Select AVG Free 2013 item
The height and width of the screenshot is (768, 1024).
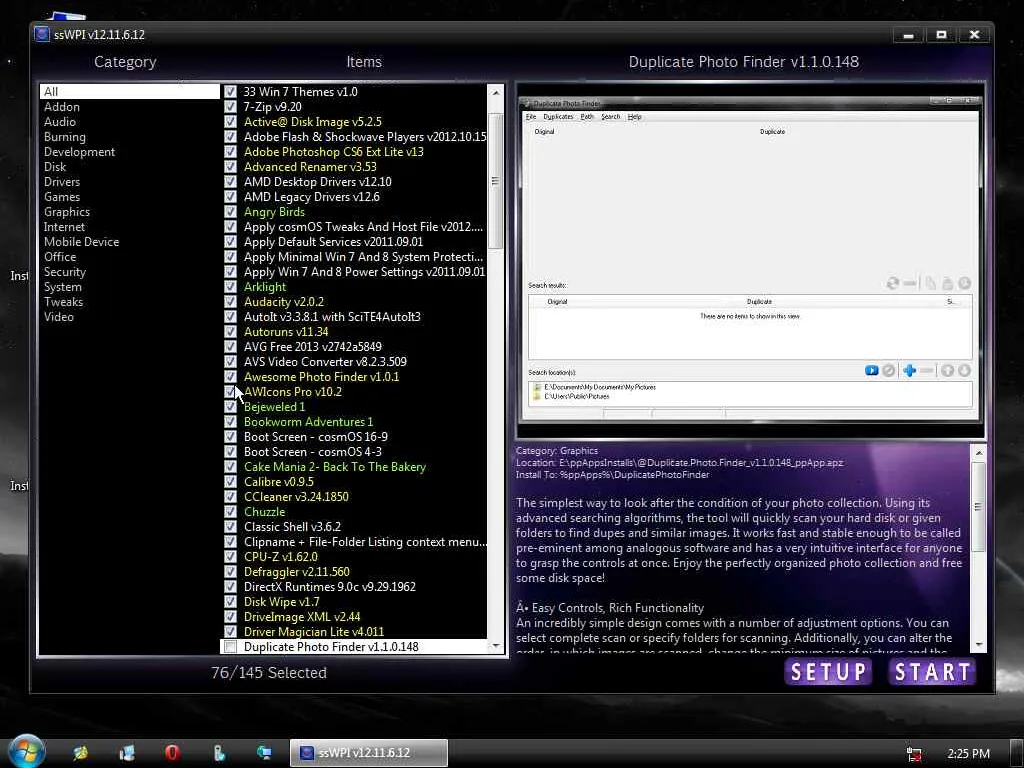[313, 347]
